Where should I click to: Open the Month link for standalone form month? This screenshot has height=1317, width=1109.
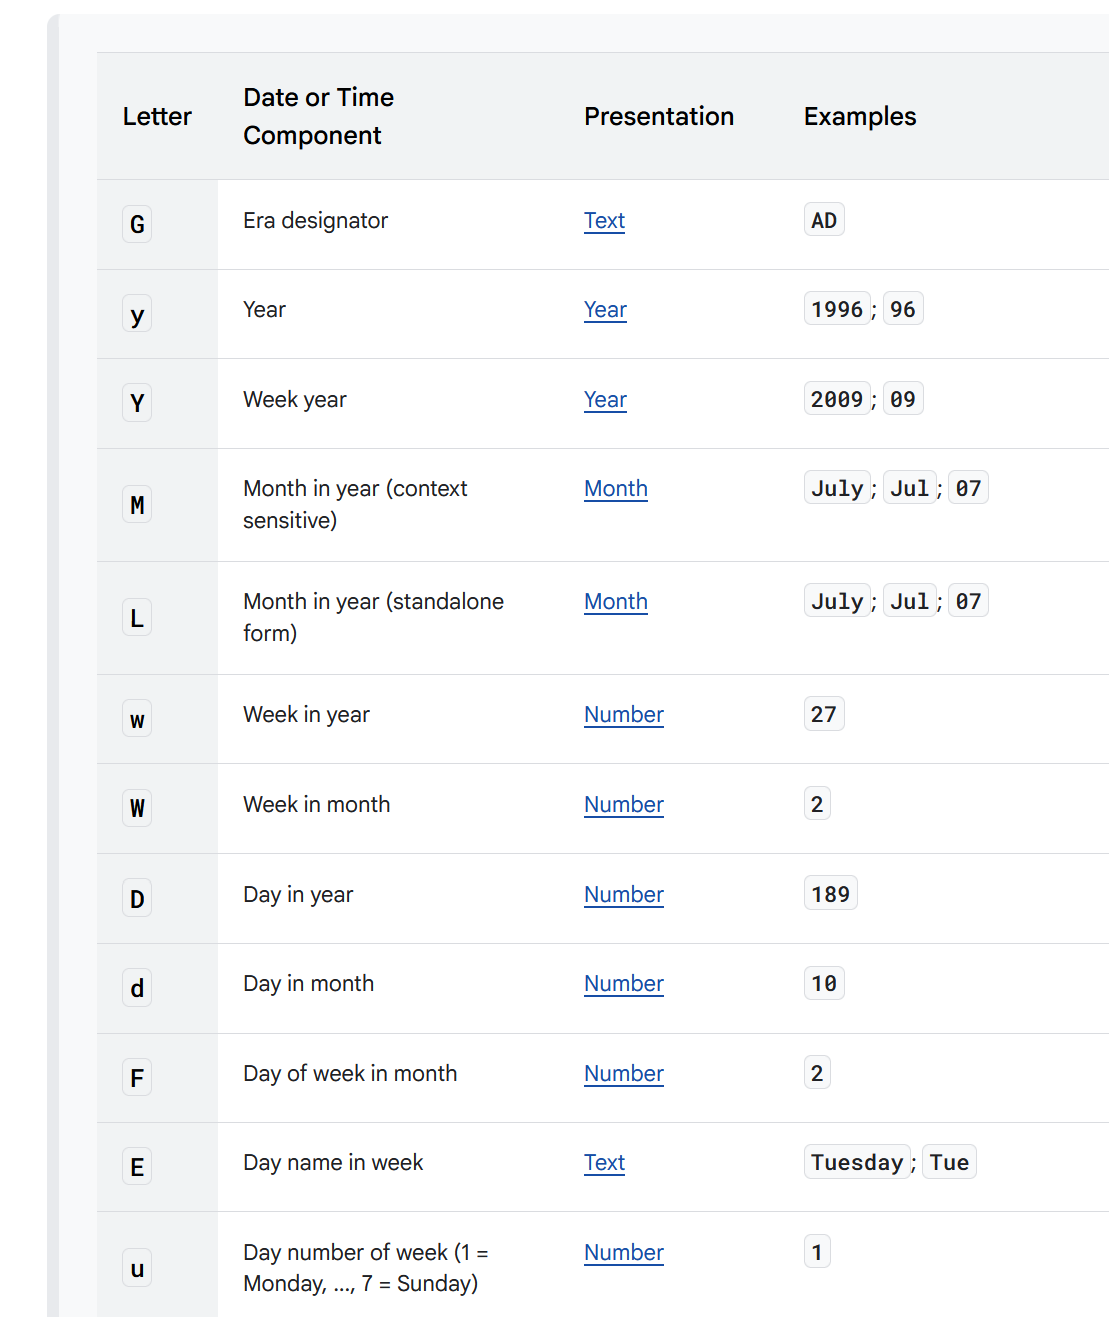pyautogui.click(x=615, y=602)
